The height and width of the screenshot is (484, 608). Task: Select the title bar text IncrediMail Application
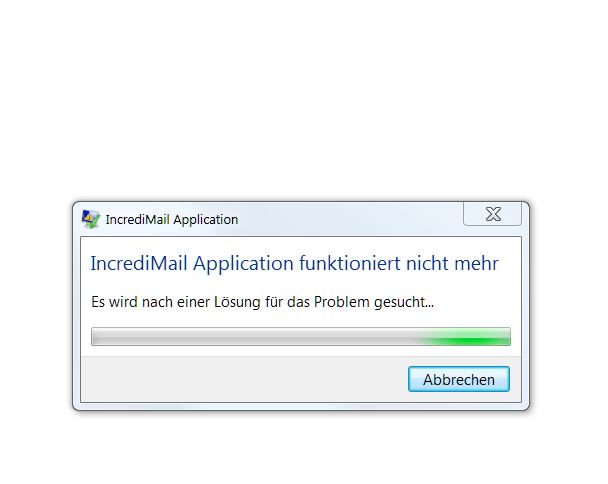pyautogui.click(x=172, y=220)
